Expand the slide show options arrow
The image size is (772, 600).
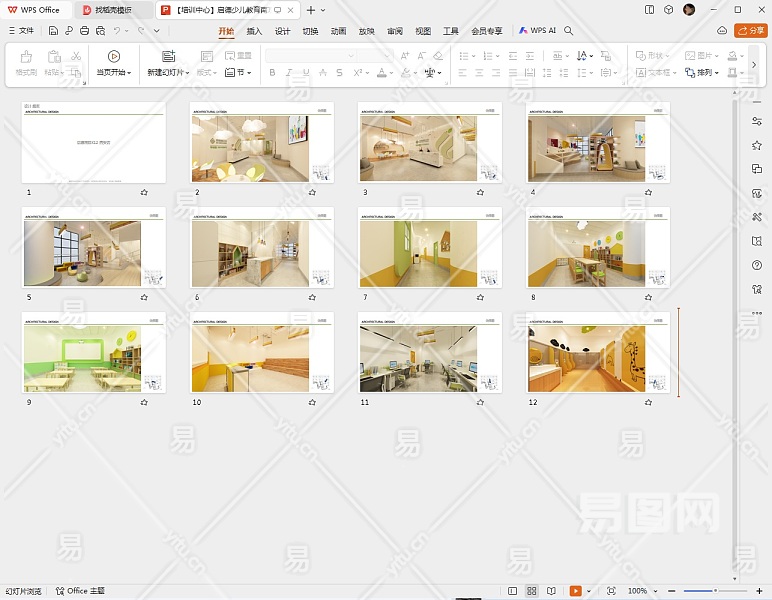589,591
